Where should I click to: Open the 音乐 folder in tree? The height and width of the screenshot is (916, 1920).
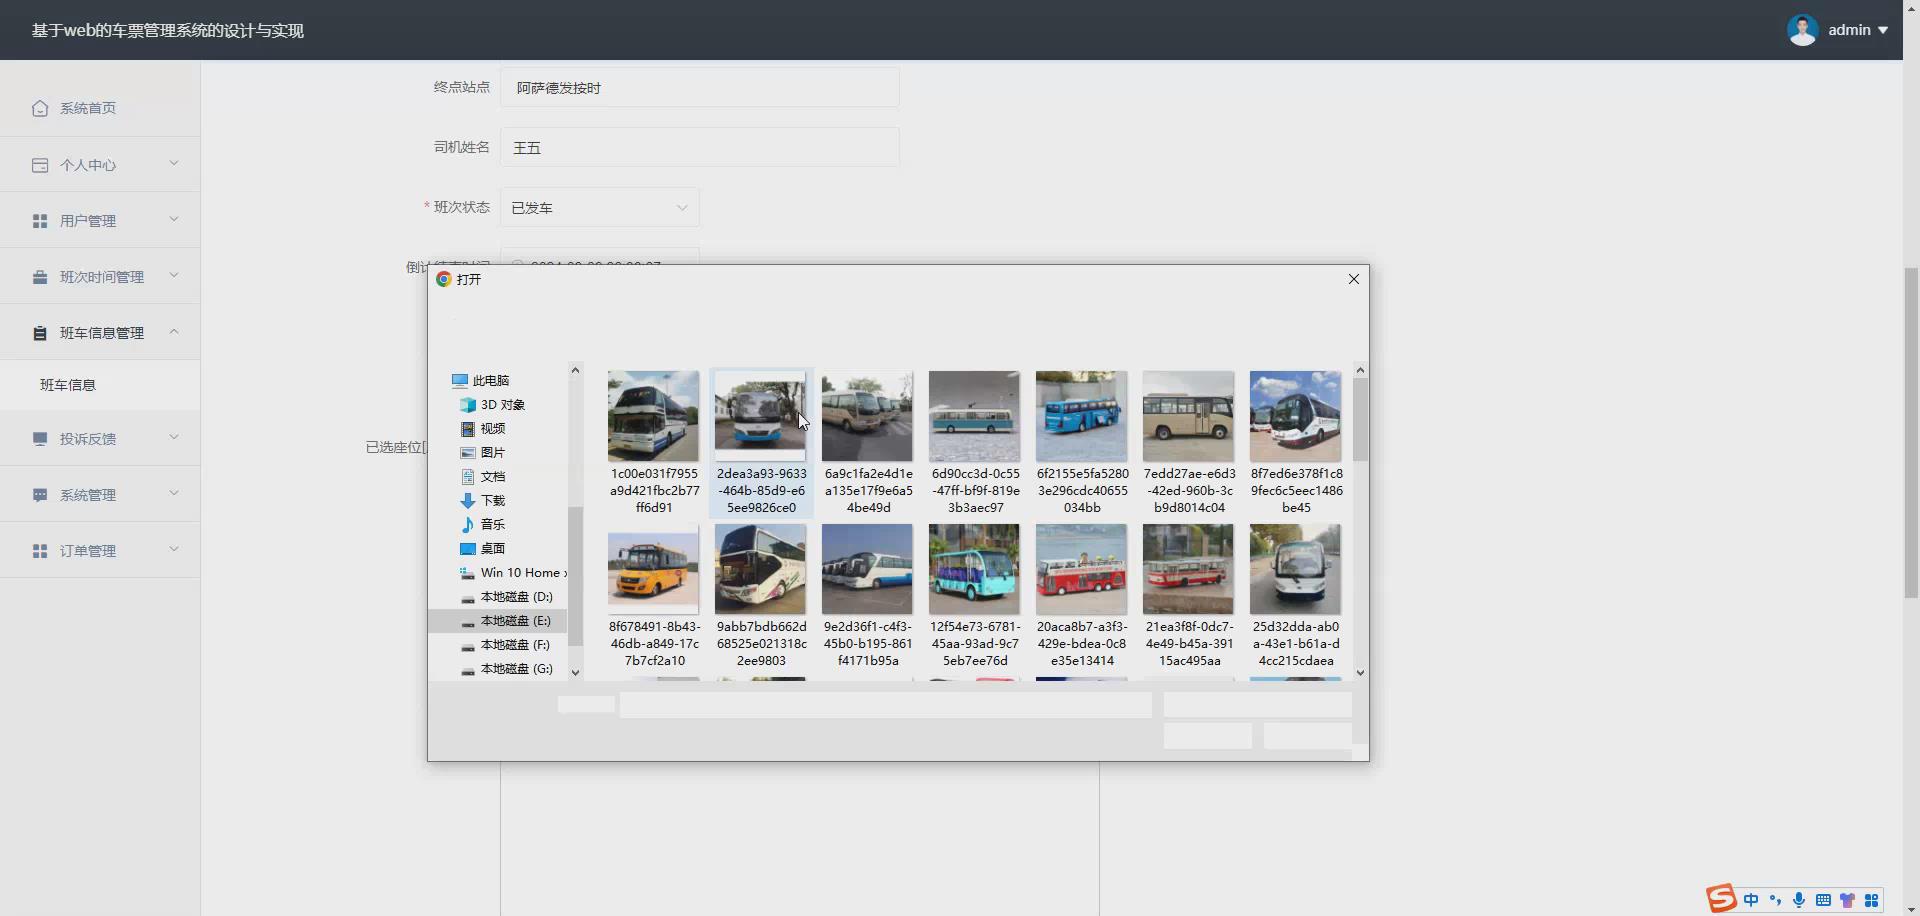click(484, 525)
